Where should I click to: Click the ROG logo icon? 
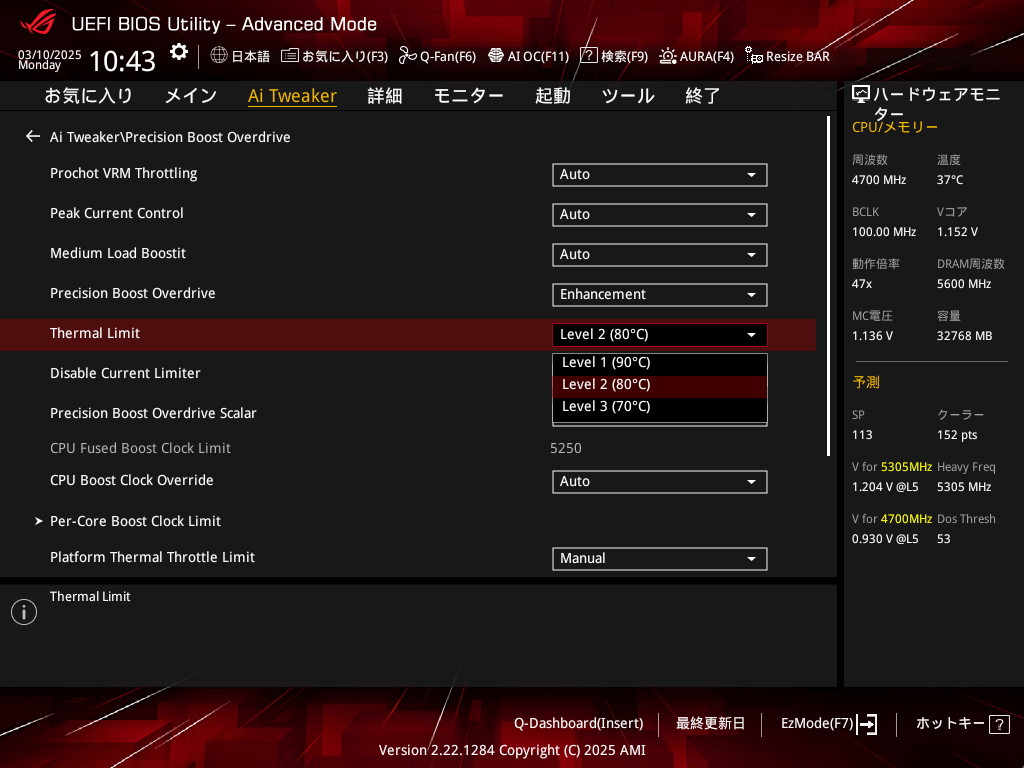38,22
